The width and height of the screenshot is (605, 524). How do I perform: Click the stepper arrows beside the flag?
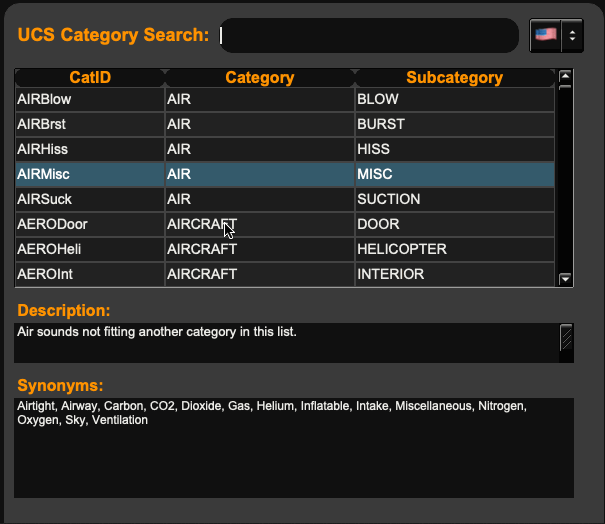pos(572,36)
